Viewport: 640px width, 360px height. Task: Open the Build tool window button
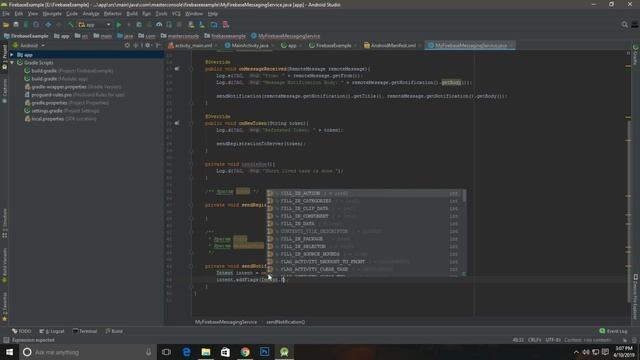114,331
